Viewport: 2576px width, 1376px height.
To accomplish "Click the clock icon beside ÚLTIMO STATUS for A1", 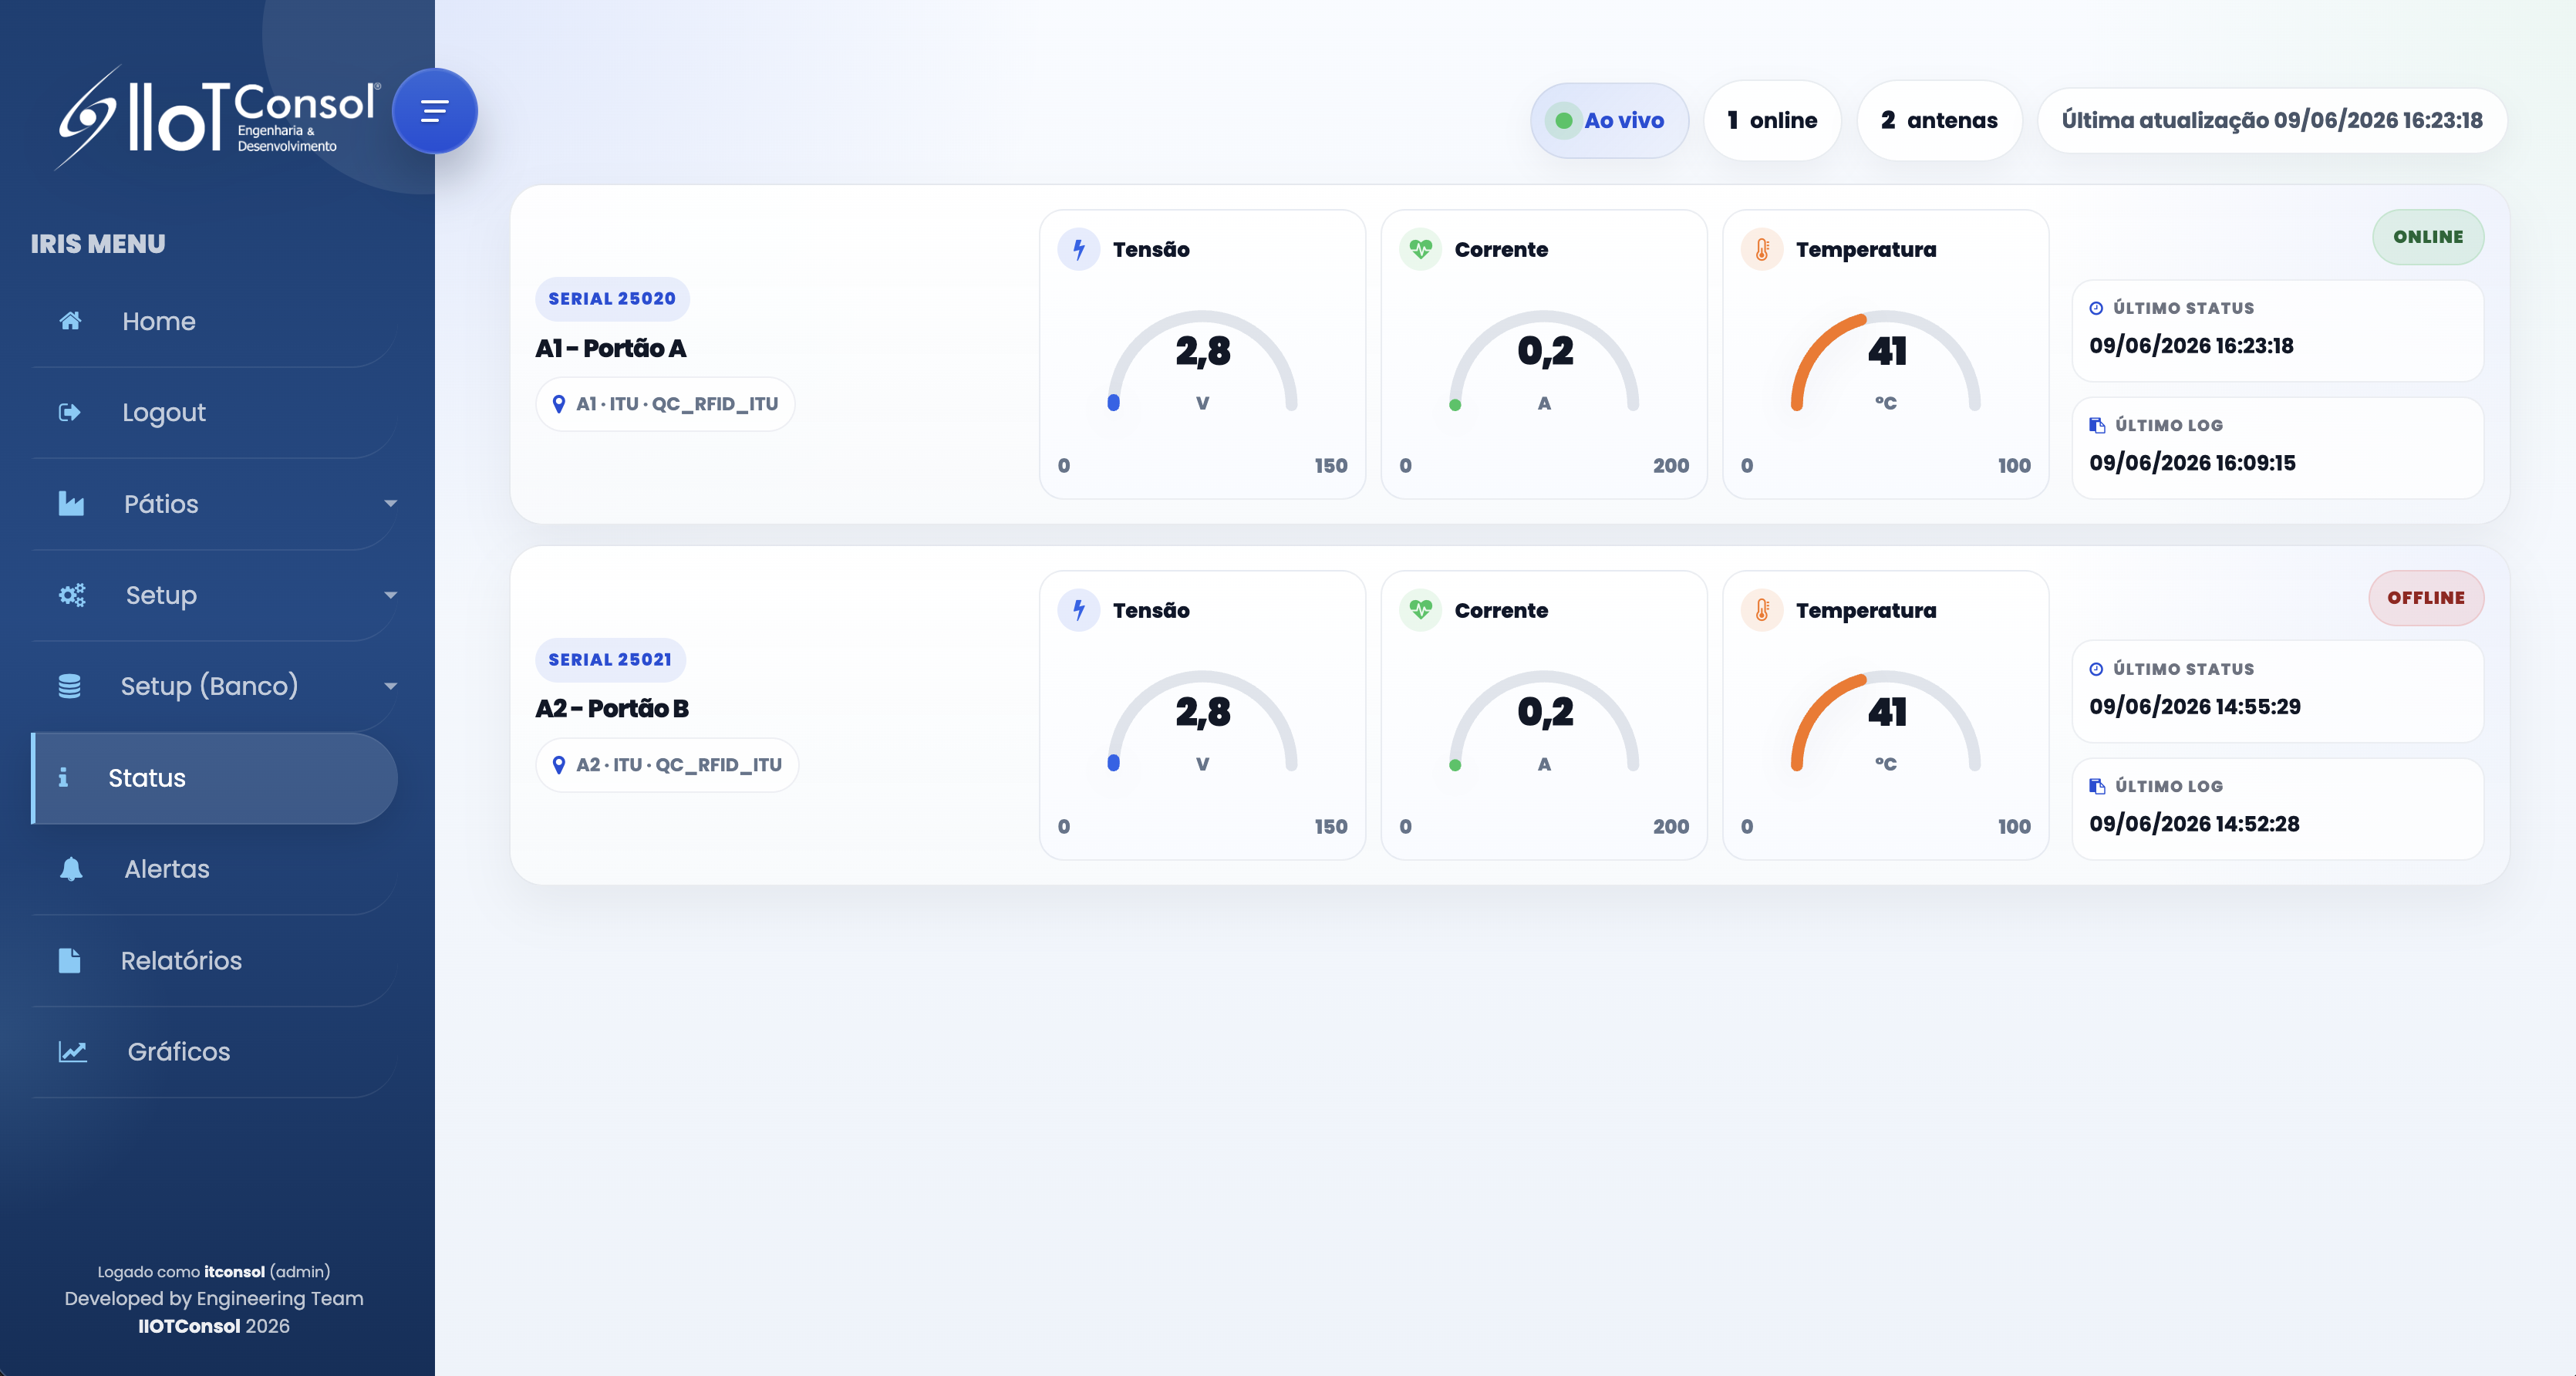I will pyautogui.click(x=2096, y=308).
